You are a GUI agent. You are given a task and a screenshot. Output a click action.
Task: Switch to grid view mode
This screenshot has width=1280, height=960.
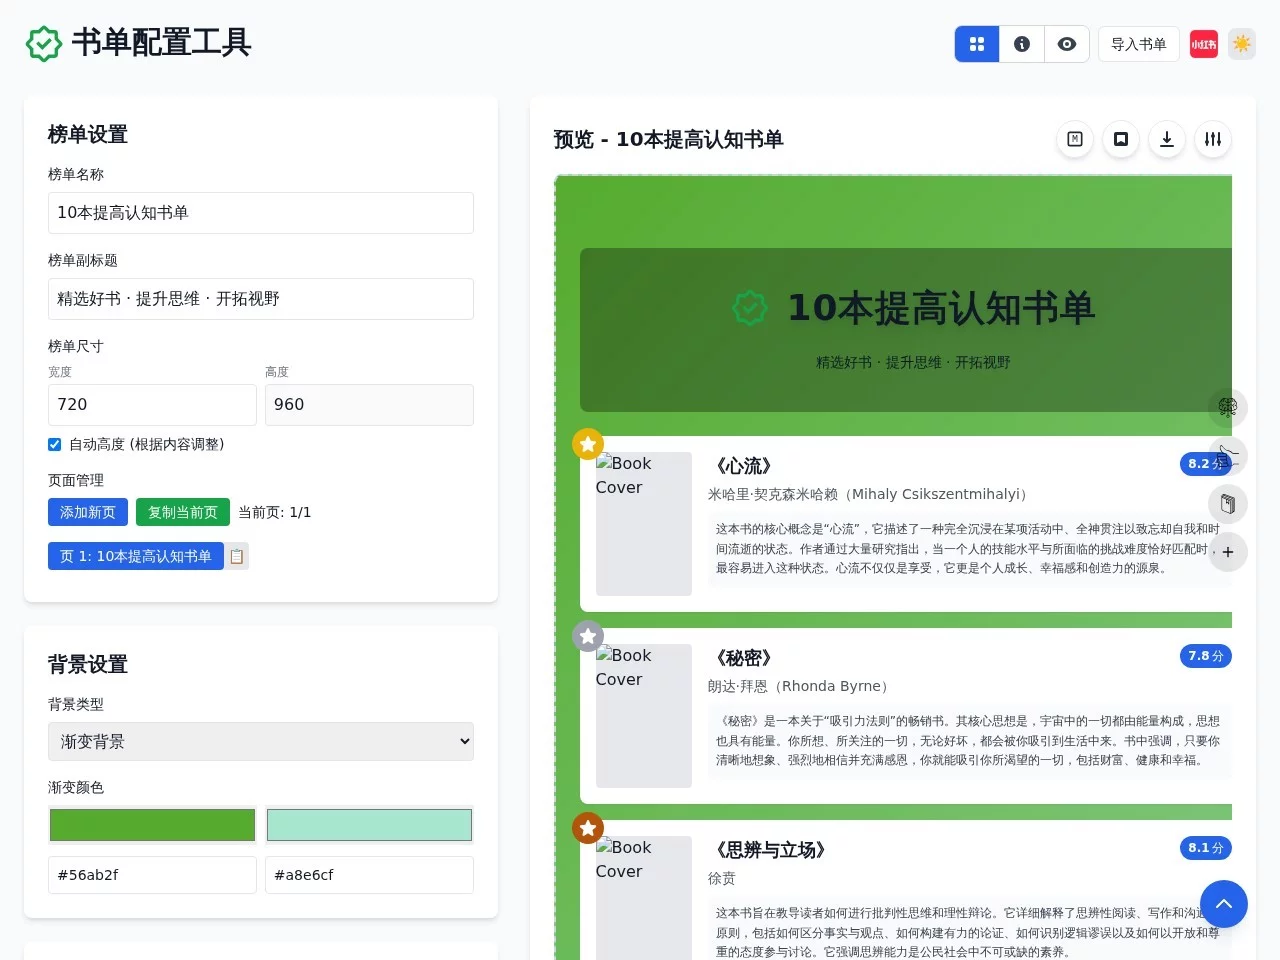pos(976,44)
